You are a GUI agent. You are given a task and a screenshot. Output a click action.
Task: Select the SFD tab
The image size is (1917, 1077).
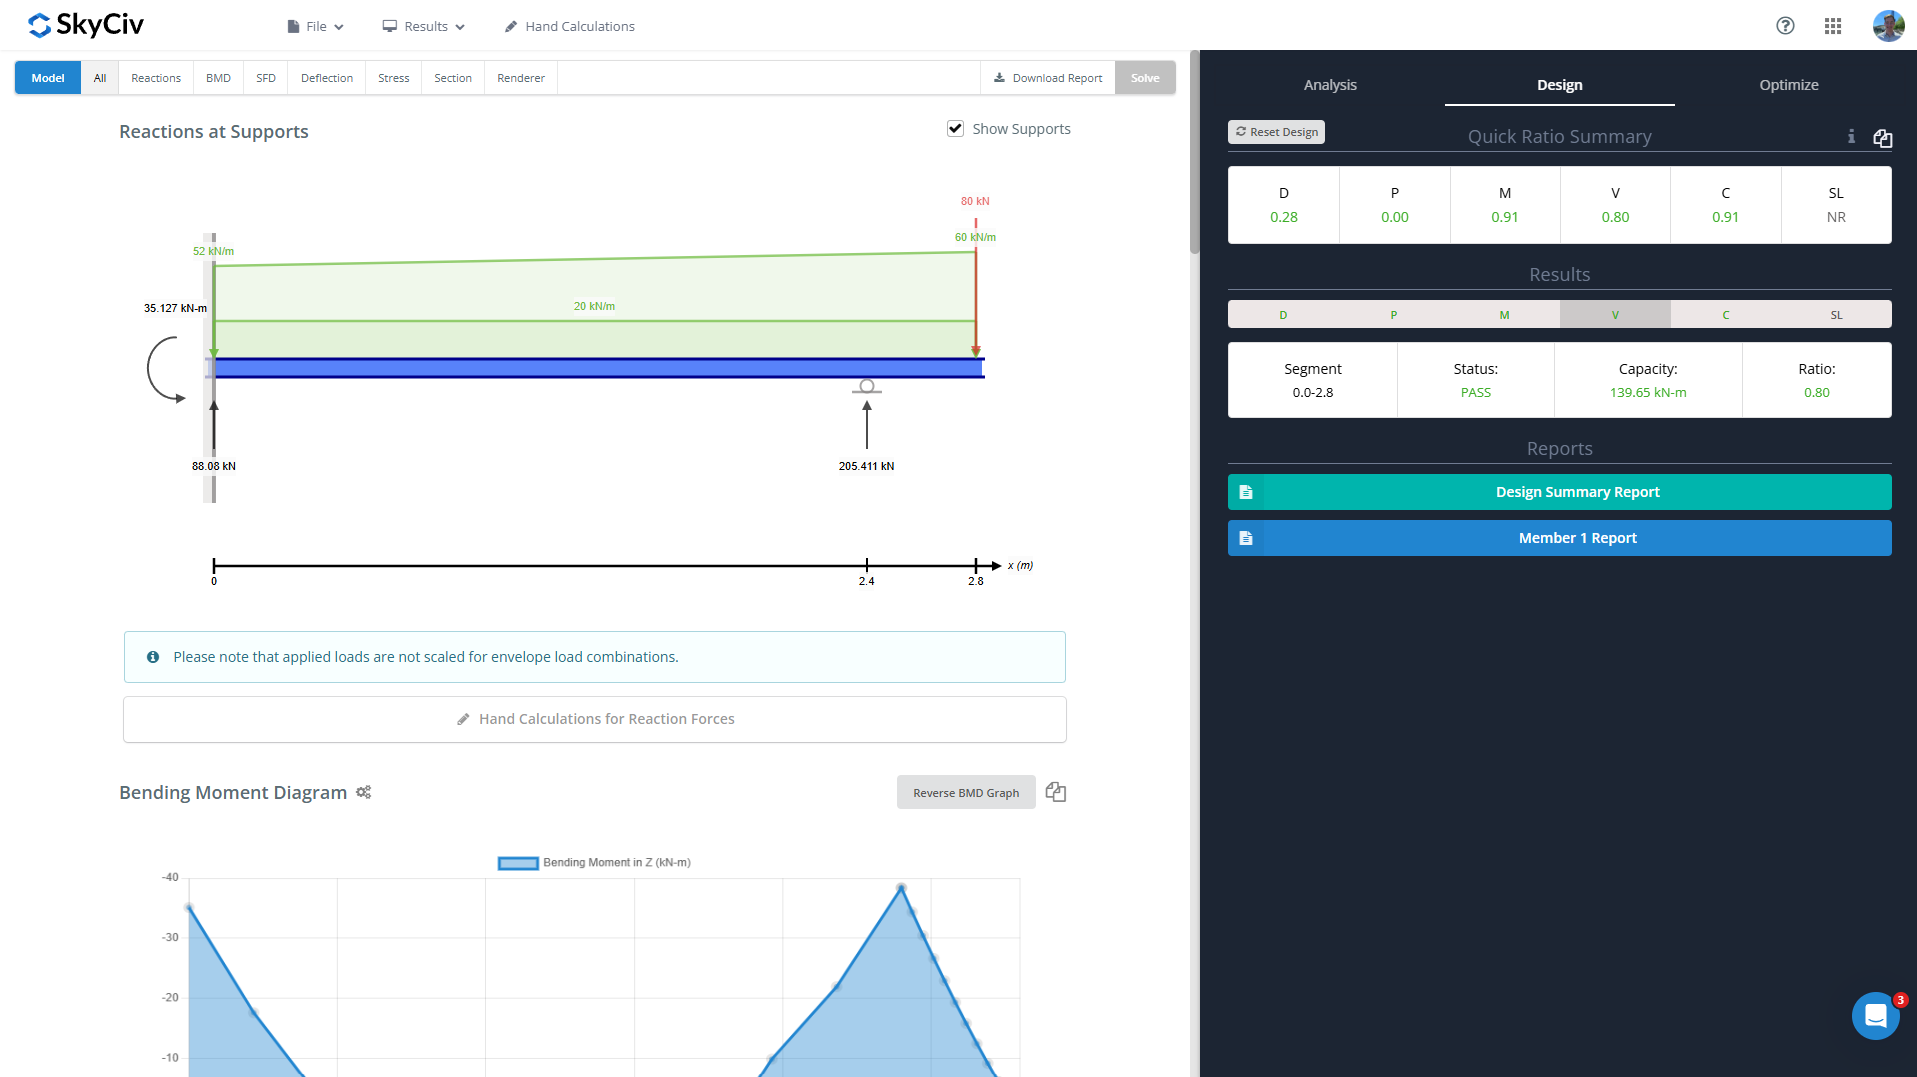coord(266,78)
